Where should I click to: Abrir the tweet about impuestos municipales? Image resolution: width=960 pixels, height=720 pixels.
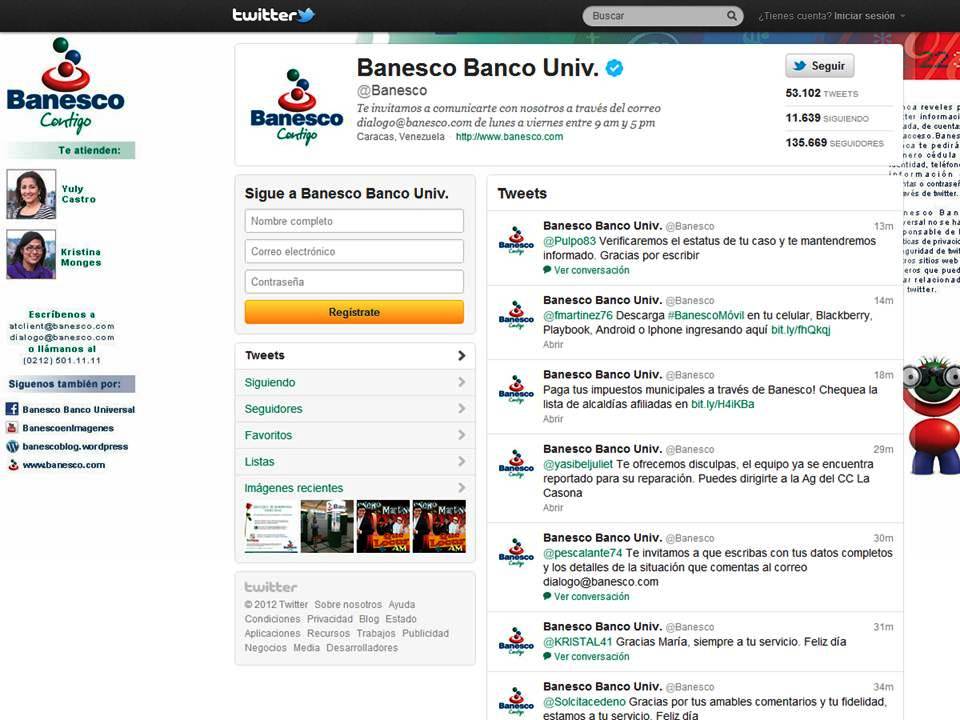553,419
